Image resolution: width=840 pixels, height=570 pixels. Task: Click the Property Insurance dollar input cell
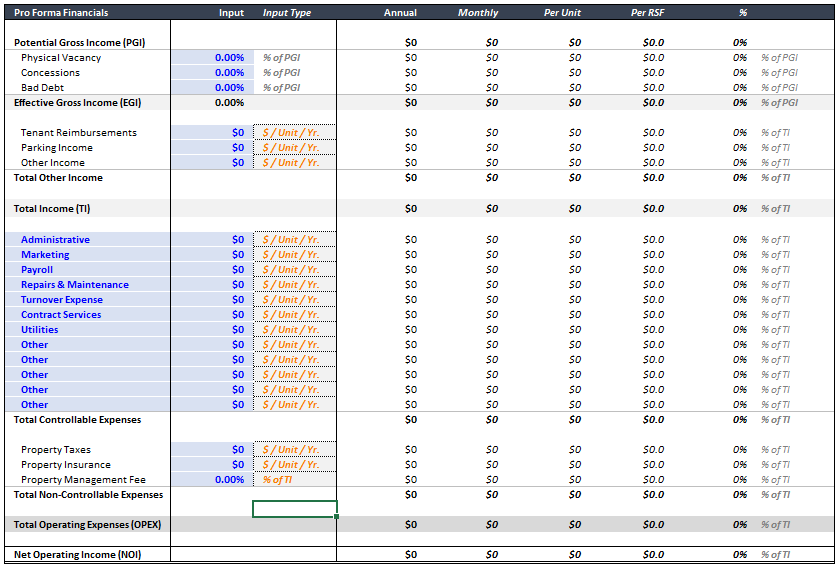coord(212,464)
